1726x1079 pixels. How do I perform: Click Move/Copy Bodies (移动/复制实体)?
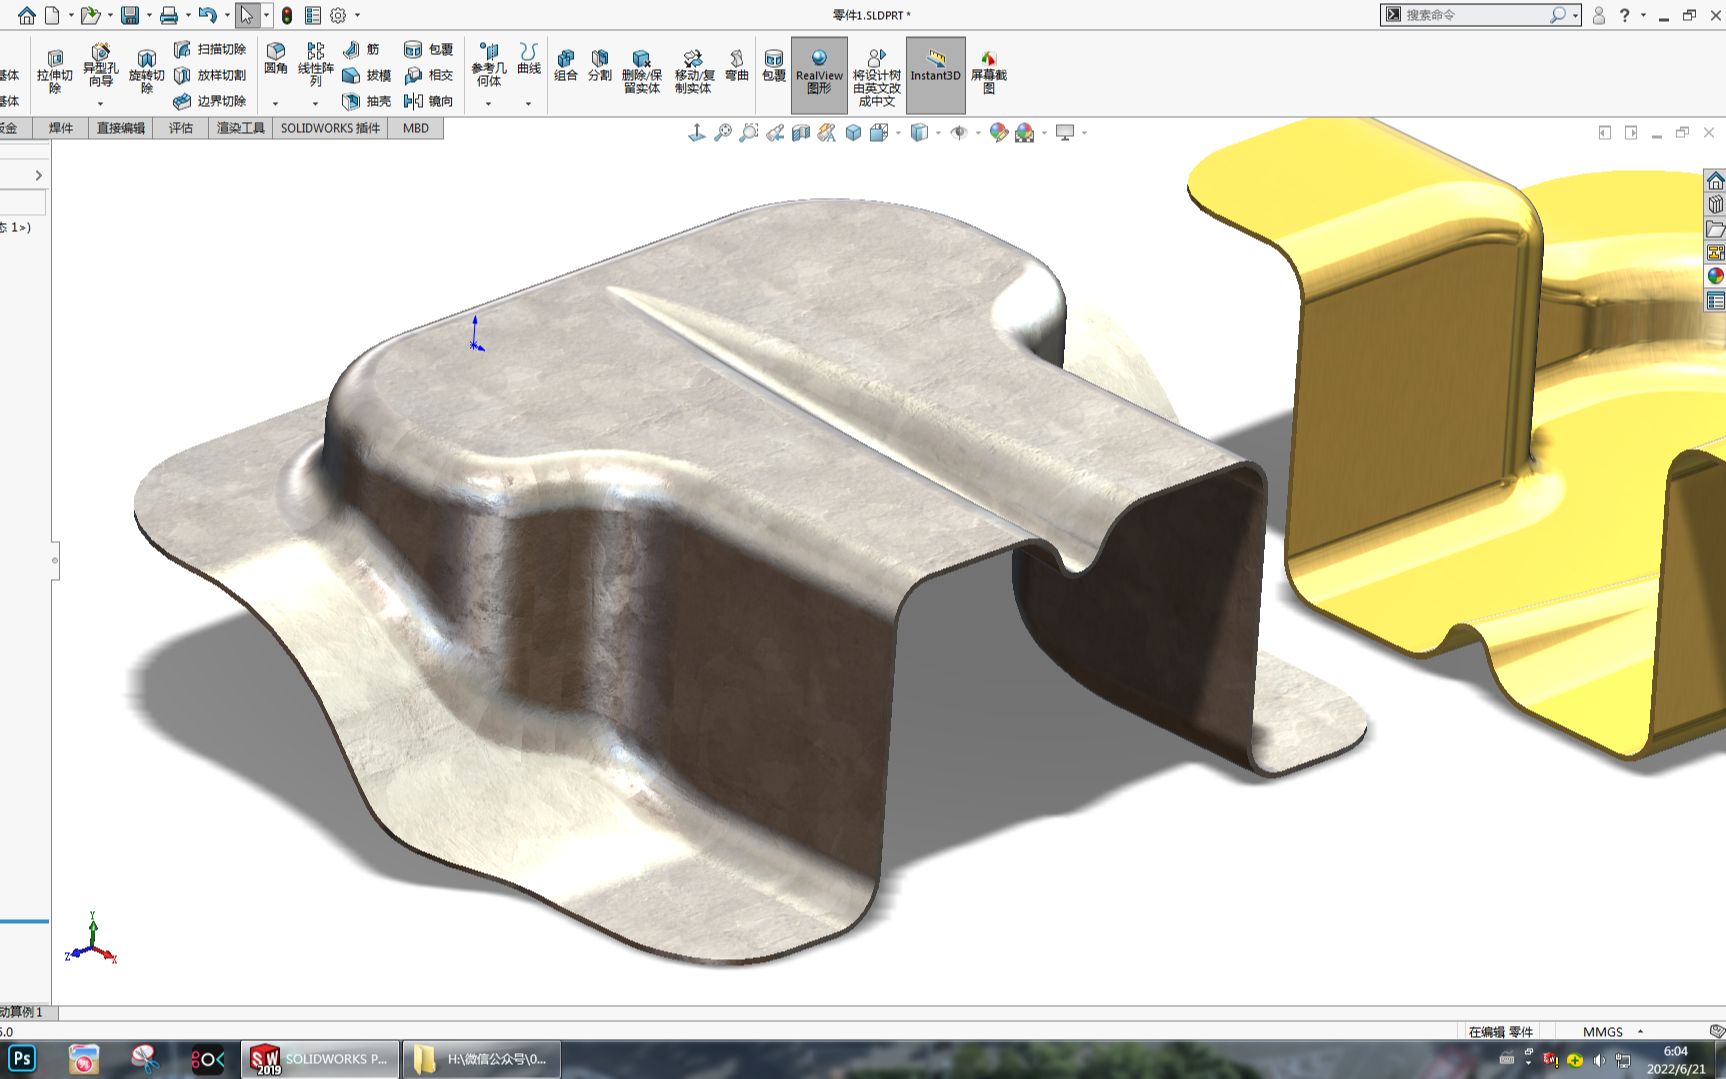[x=694, y=71]
